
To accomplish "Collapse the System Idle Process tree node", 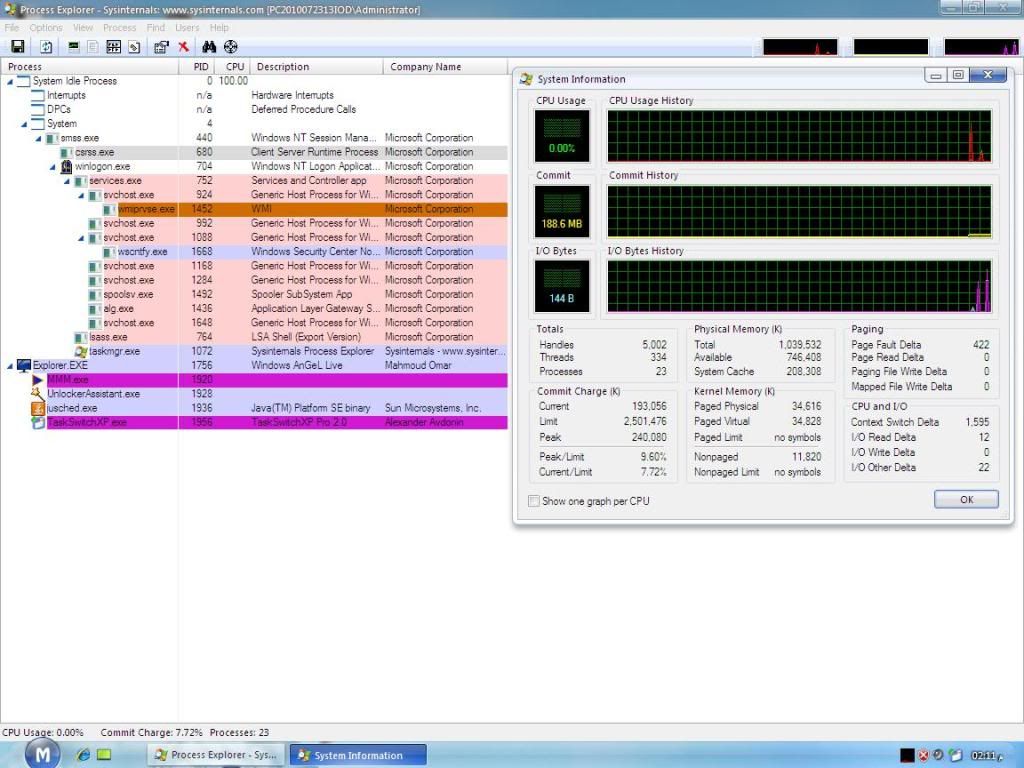I will coord(10,82).
